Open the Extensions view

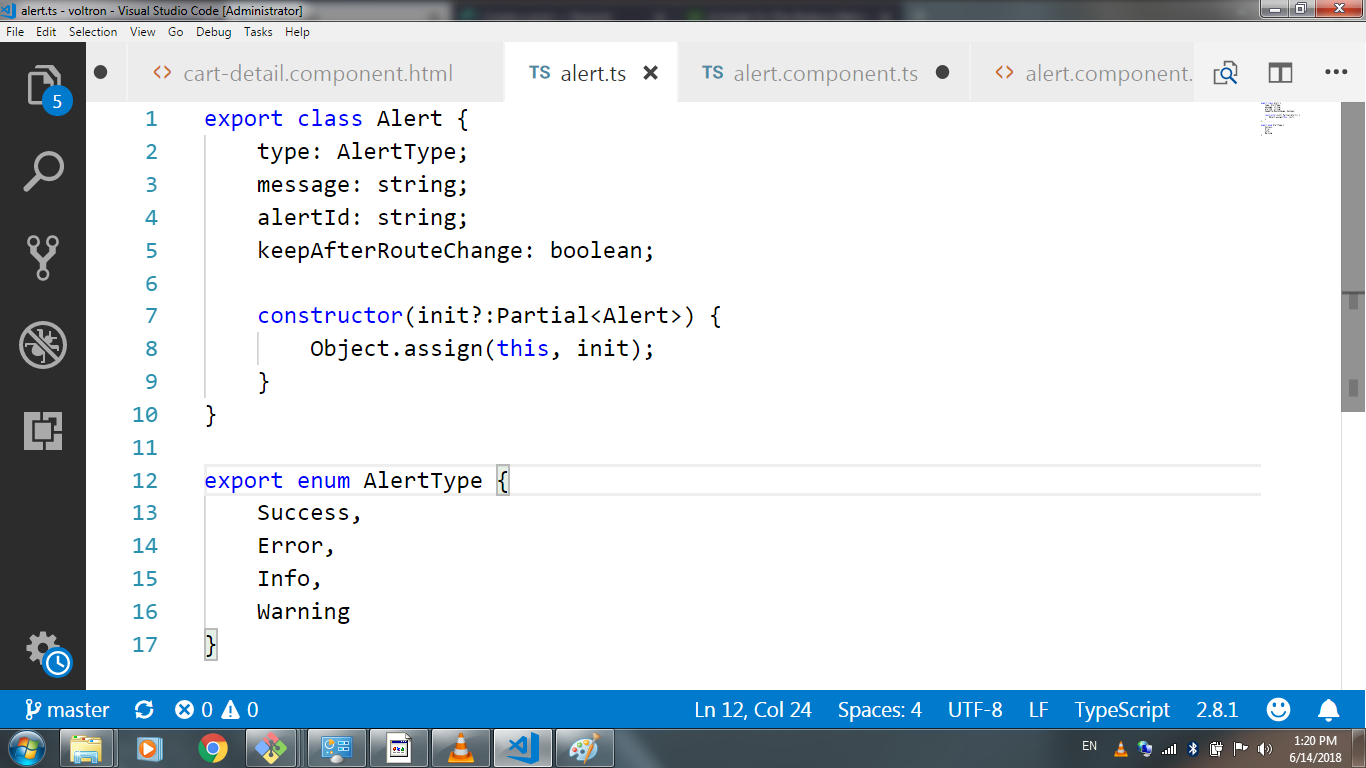click(43, 431)
